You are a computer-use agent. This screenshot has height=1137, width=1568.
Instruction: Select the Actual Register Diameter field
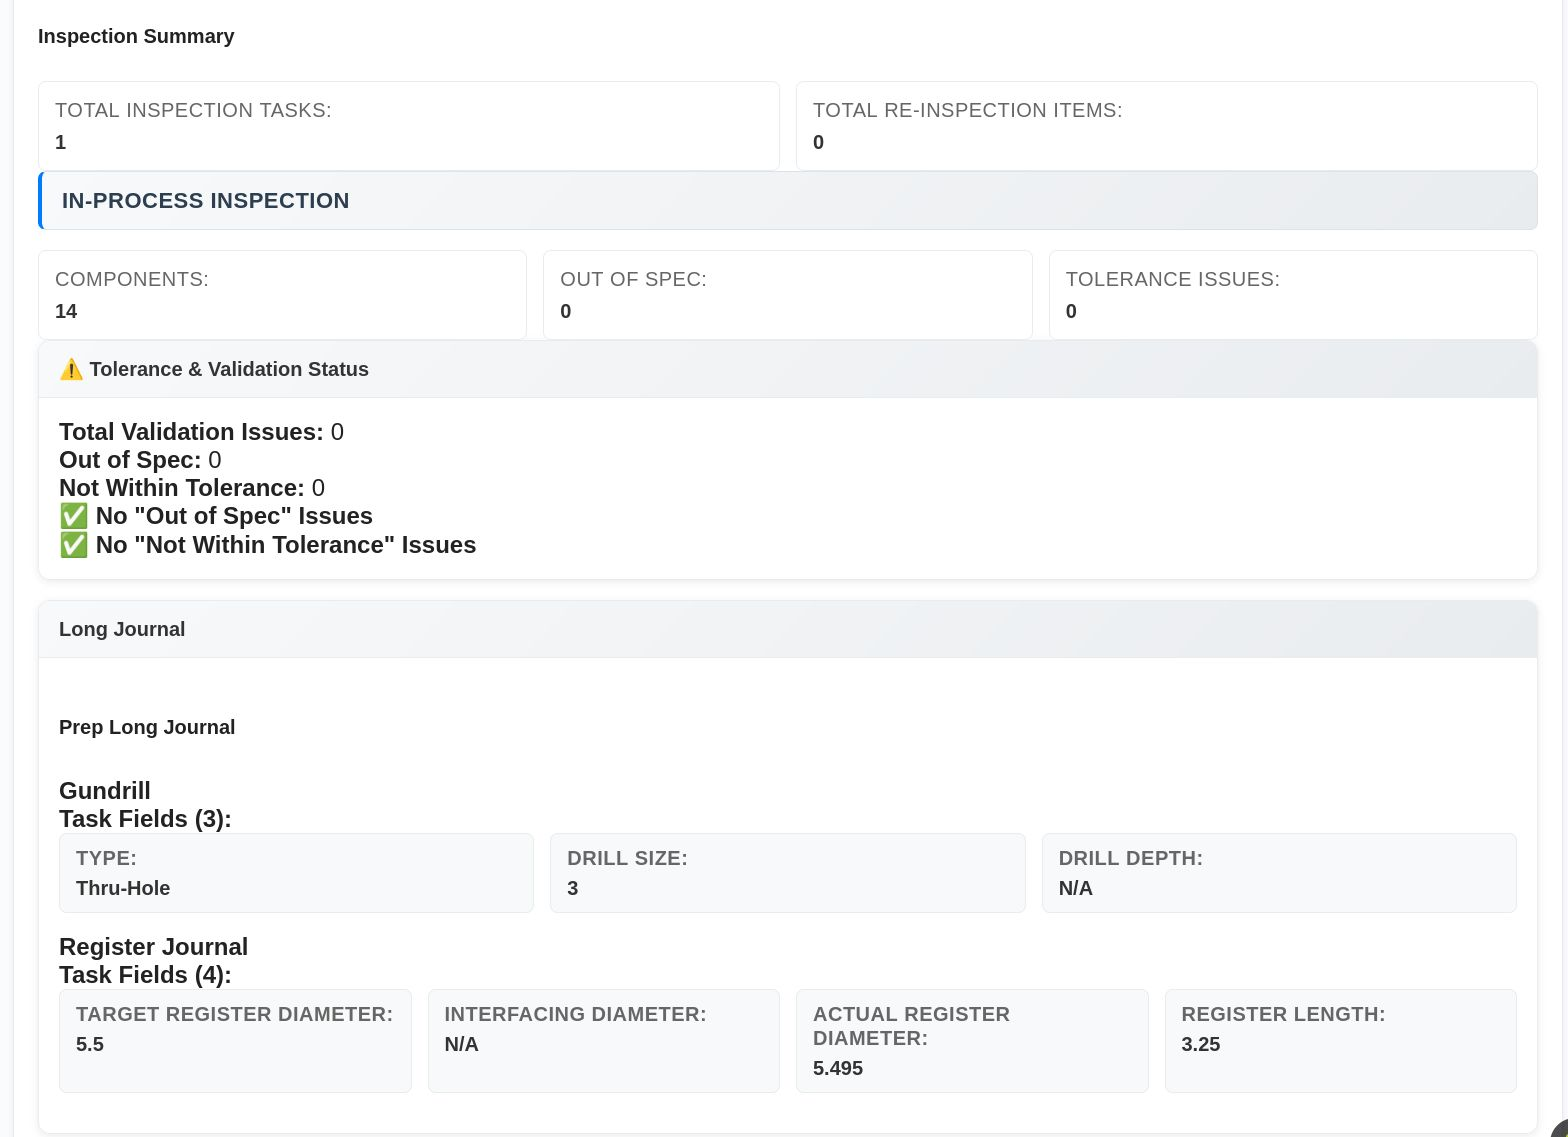(x=971, y=1041)
